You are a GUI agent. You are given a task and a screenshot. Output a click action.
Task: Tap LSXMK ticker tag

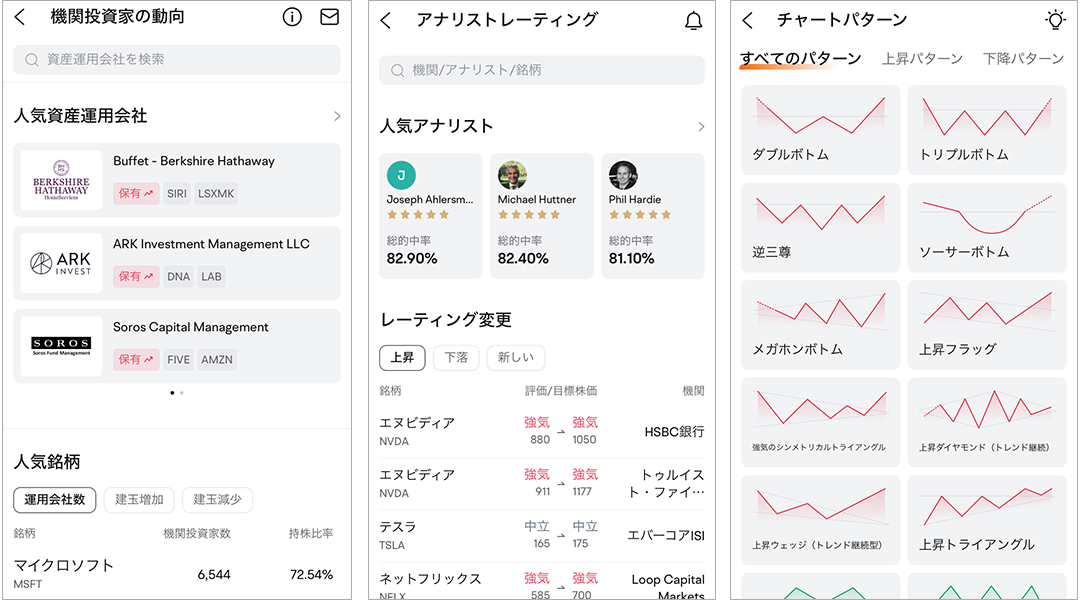pyautogui.click(x=216, y=194)
